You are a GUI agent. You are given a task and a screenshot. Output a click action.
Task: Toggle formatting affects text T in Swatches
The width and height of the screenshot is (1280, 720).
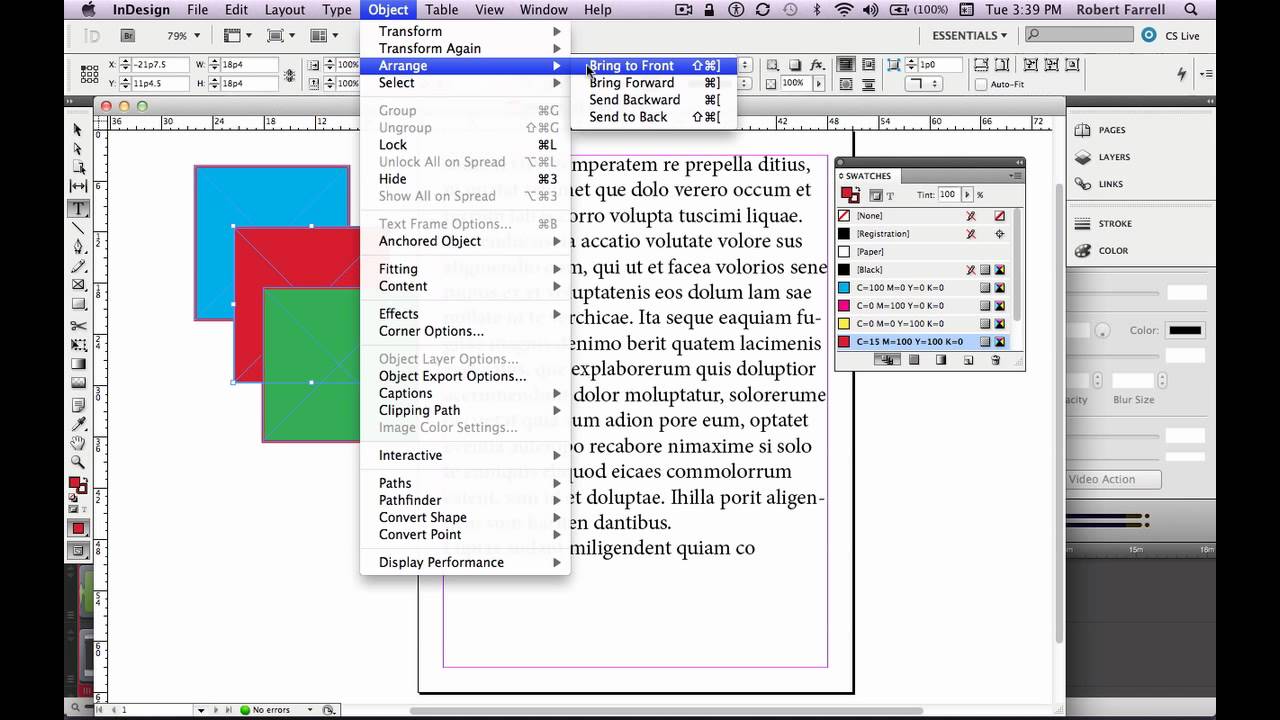(890, 196)
